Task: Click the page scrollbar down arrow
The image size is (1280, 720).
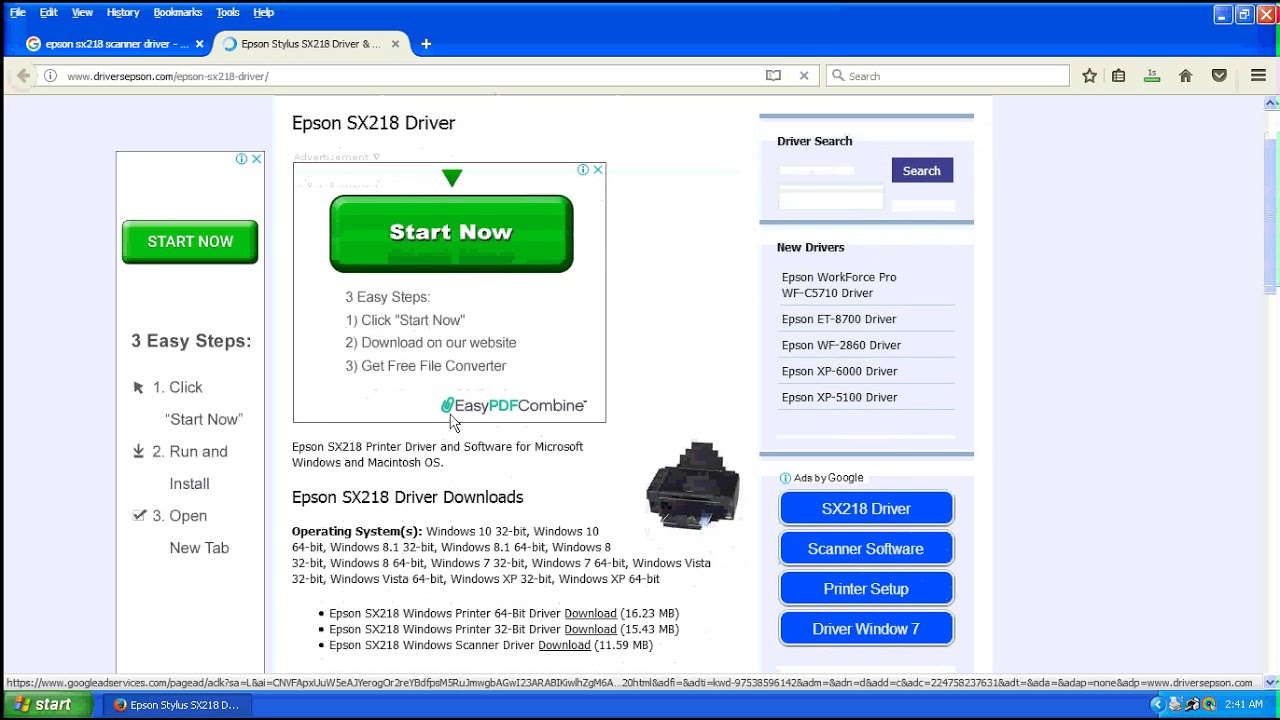Action: pyautogui.click(x=1272, y=682)
